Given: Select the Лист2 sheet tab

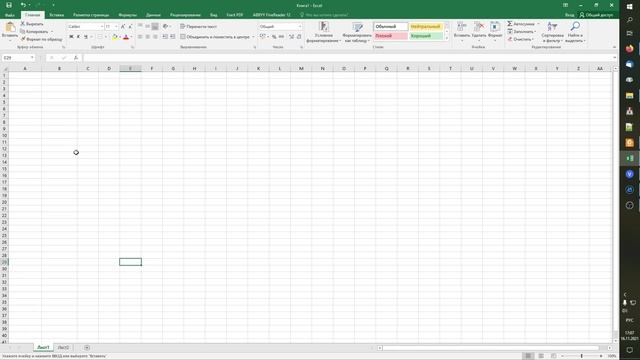Looking at the screenshot, I should (63, 348).
